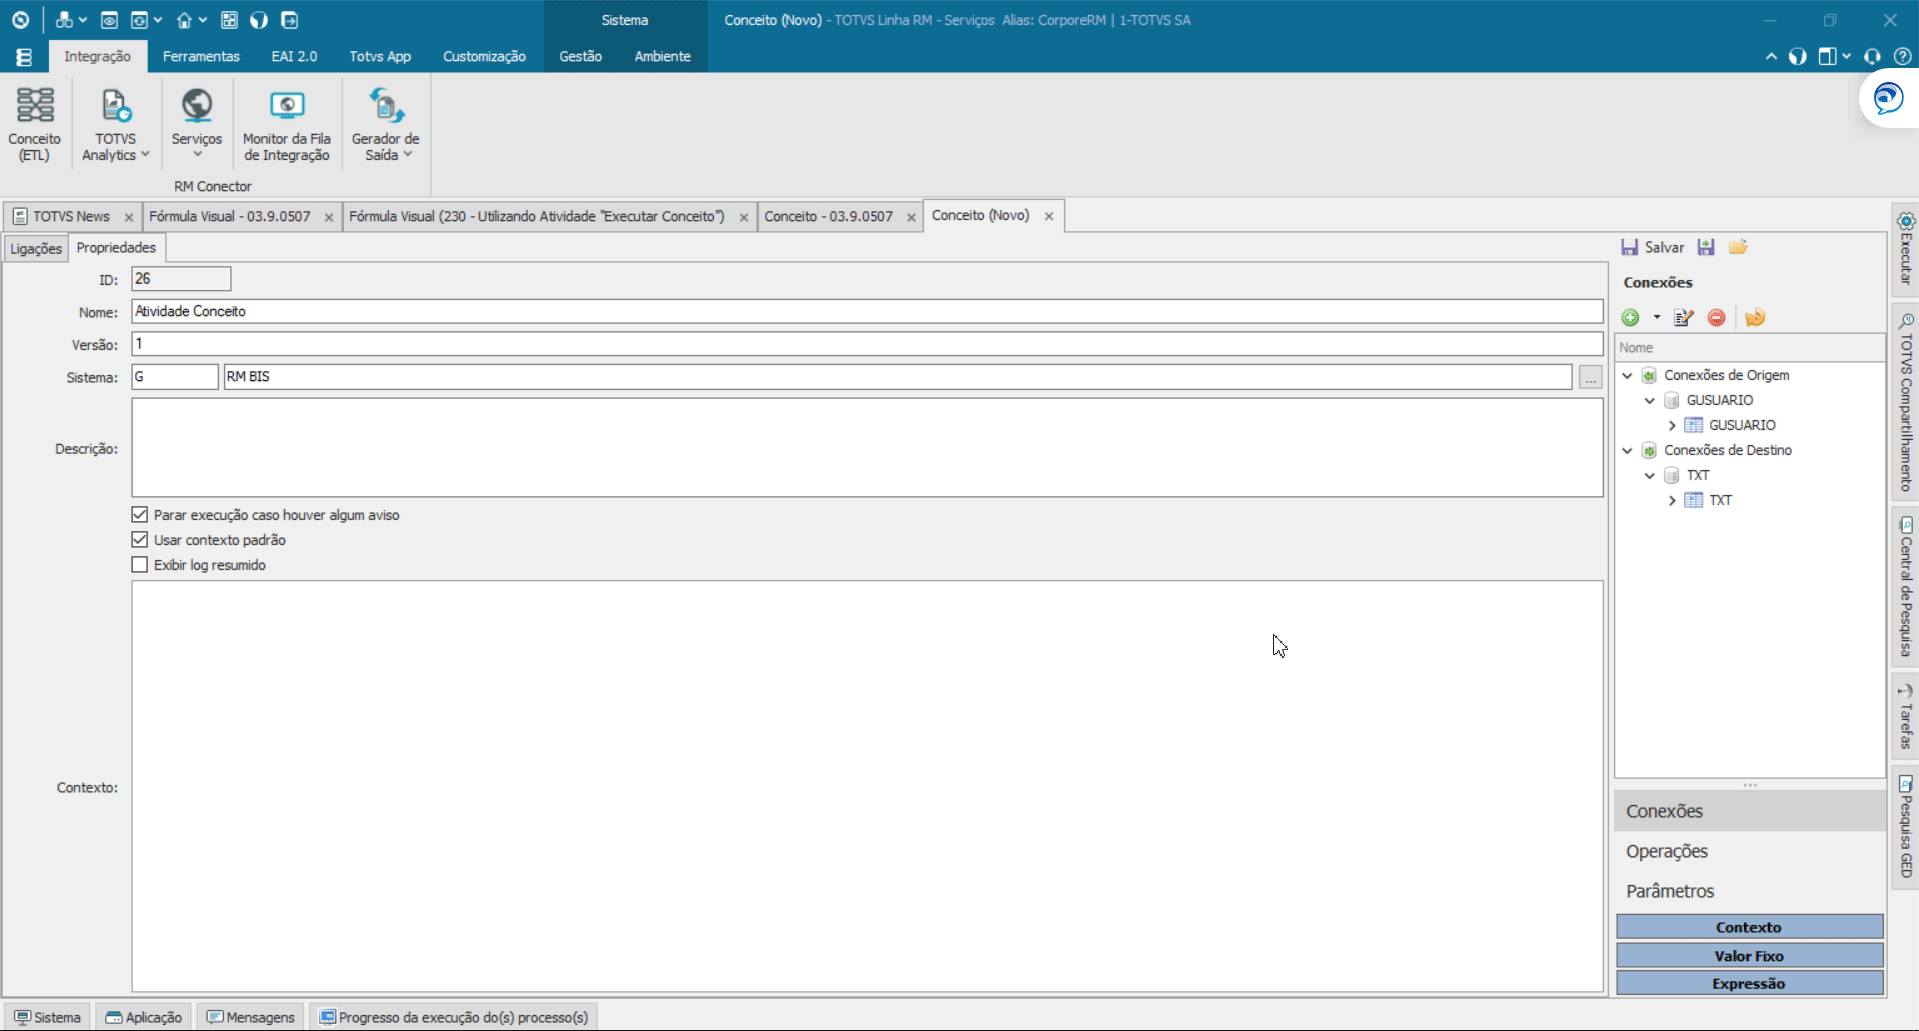Edit the selected connection with pencil icon
Viewport: 1919px width, 1031px height.
(1684, 318)
